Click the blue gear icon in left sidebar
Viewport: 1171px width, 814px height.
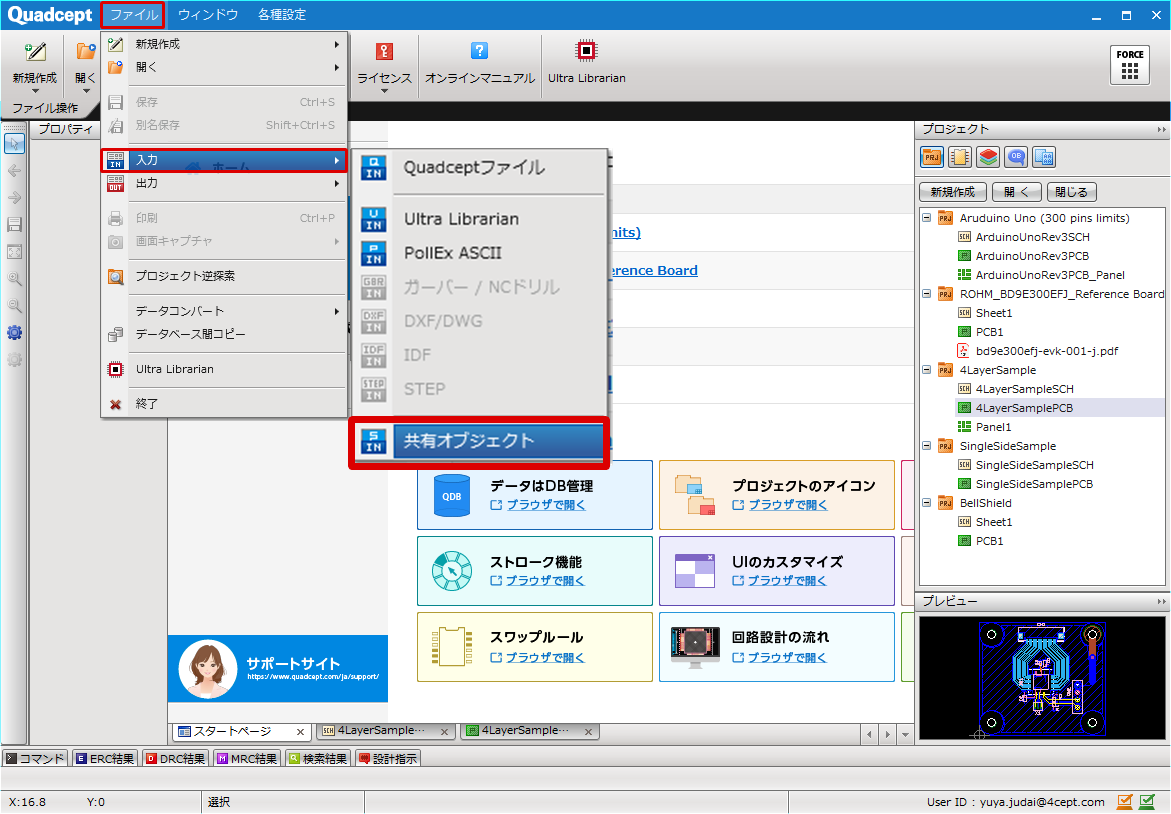coord(14,332)
